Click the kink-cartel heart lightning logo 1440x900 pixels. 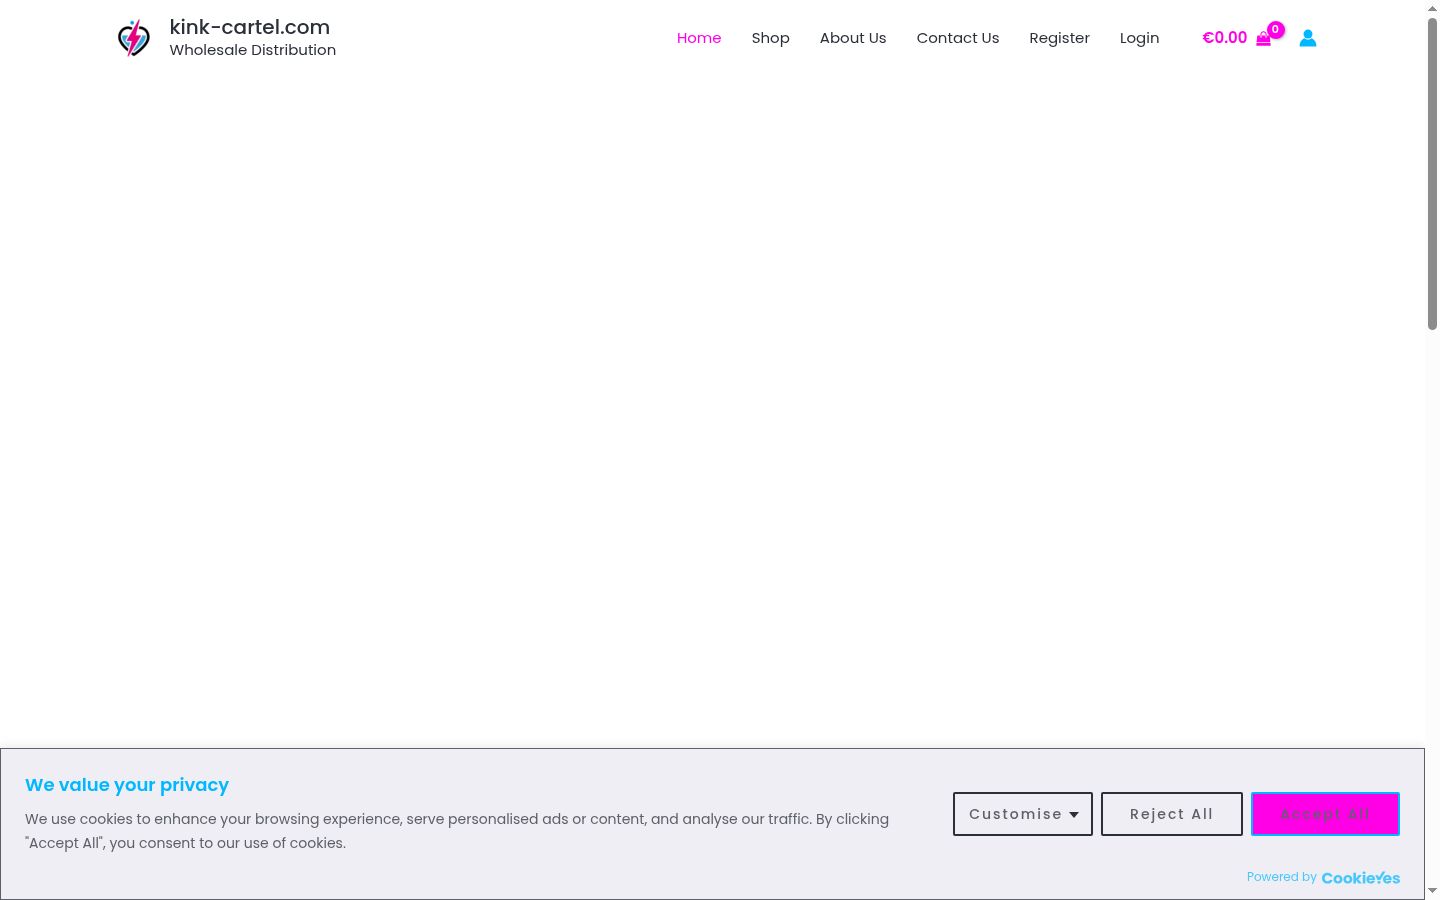[x=133, y=38]
